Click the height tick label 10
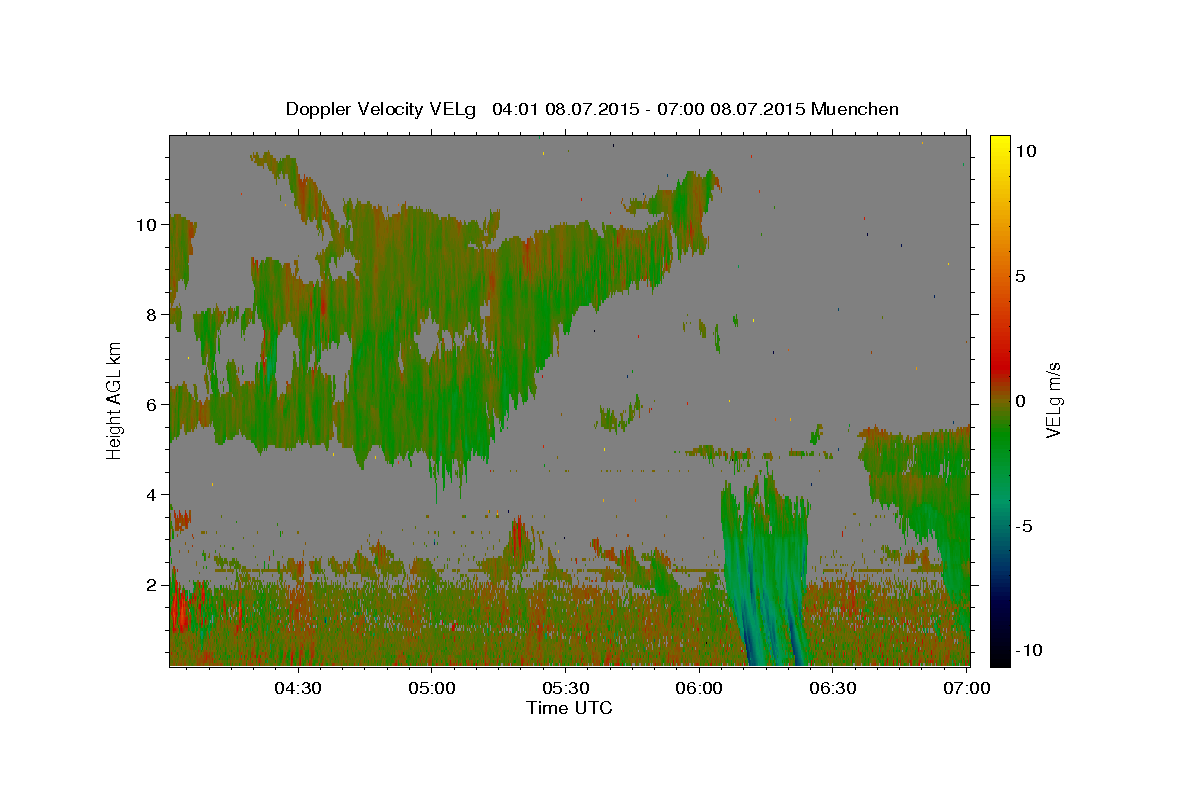Screen dimensions: 1200x800 tap(147, 225)
